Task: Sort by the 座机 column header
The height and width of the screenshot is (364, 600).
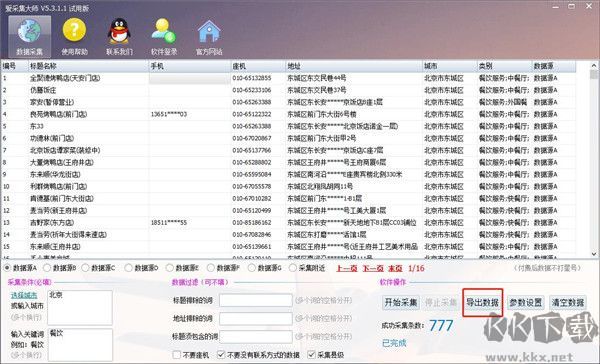Action: tap(258, 66)
